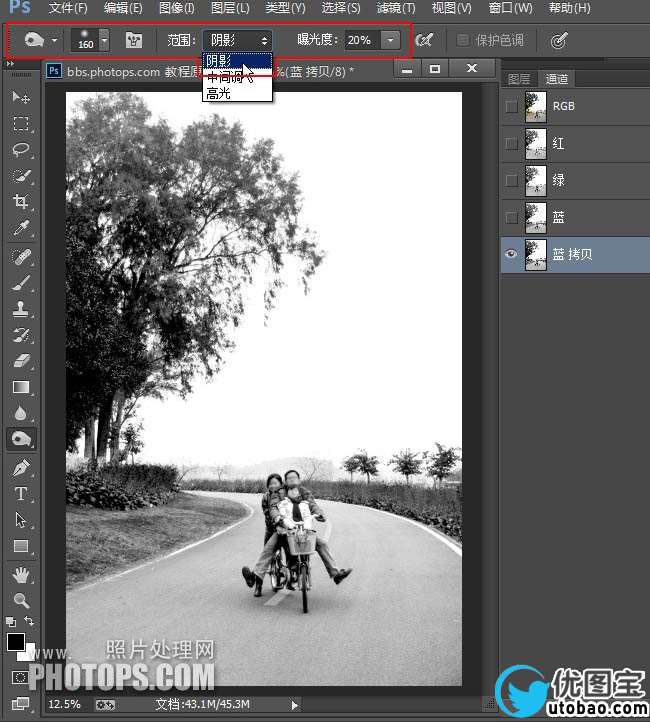The height and width of the screenshot is (722, 650).
Task: Show the RGB channel visibility
Action: pos(511,106)
